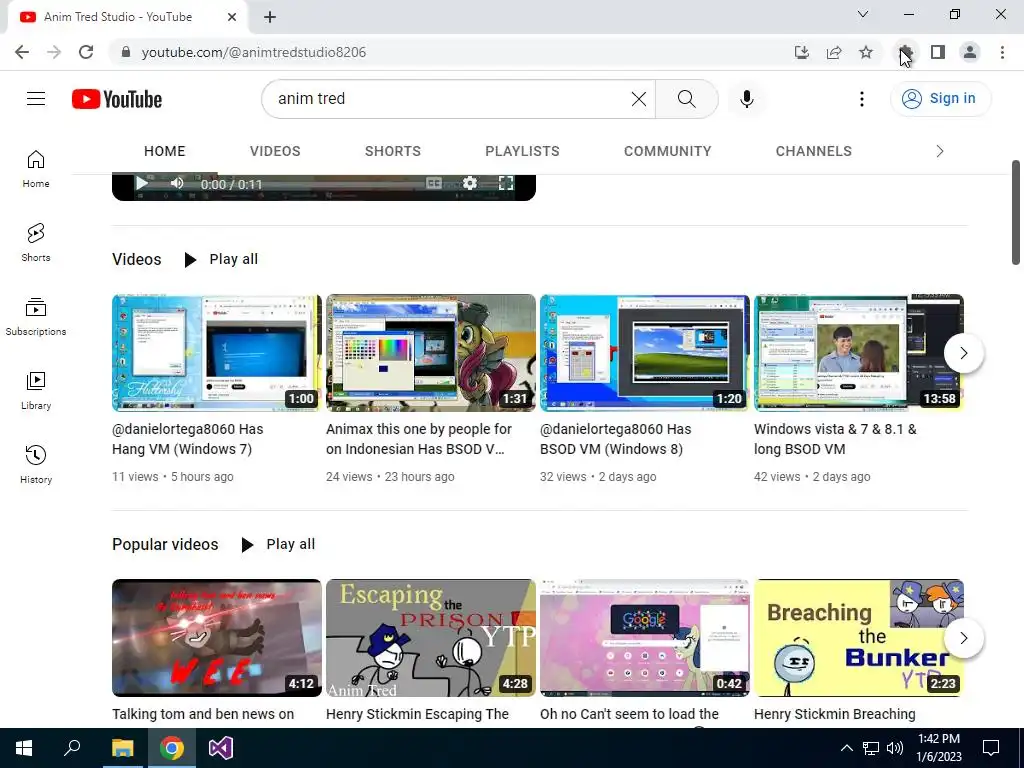Open Chrome three-dot menu

[1002, 52]
